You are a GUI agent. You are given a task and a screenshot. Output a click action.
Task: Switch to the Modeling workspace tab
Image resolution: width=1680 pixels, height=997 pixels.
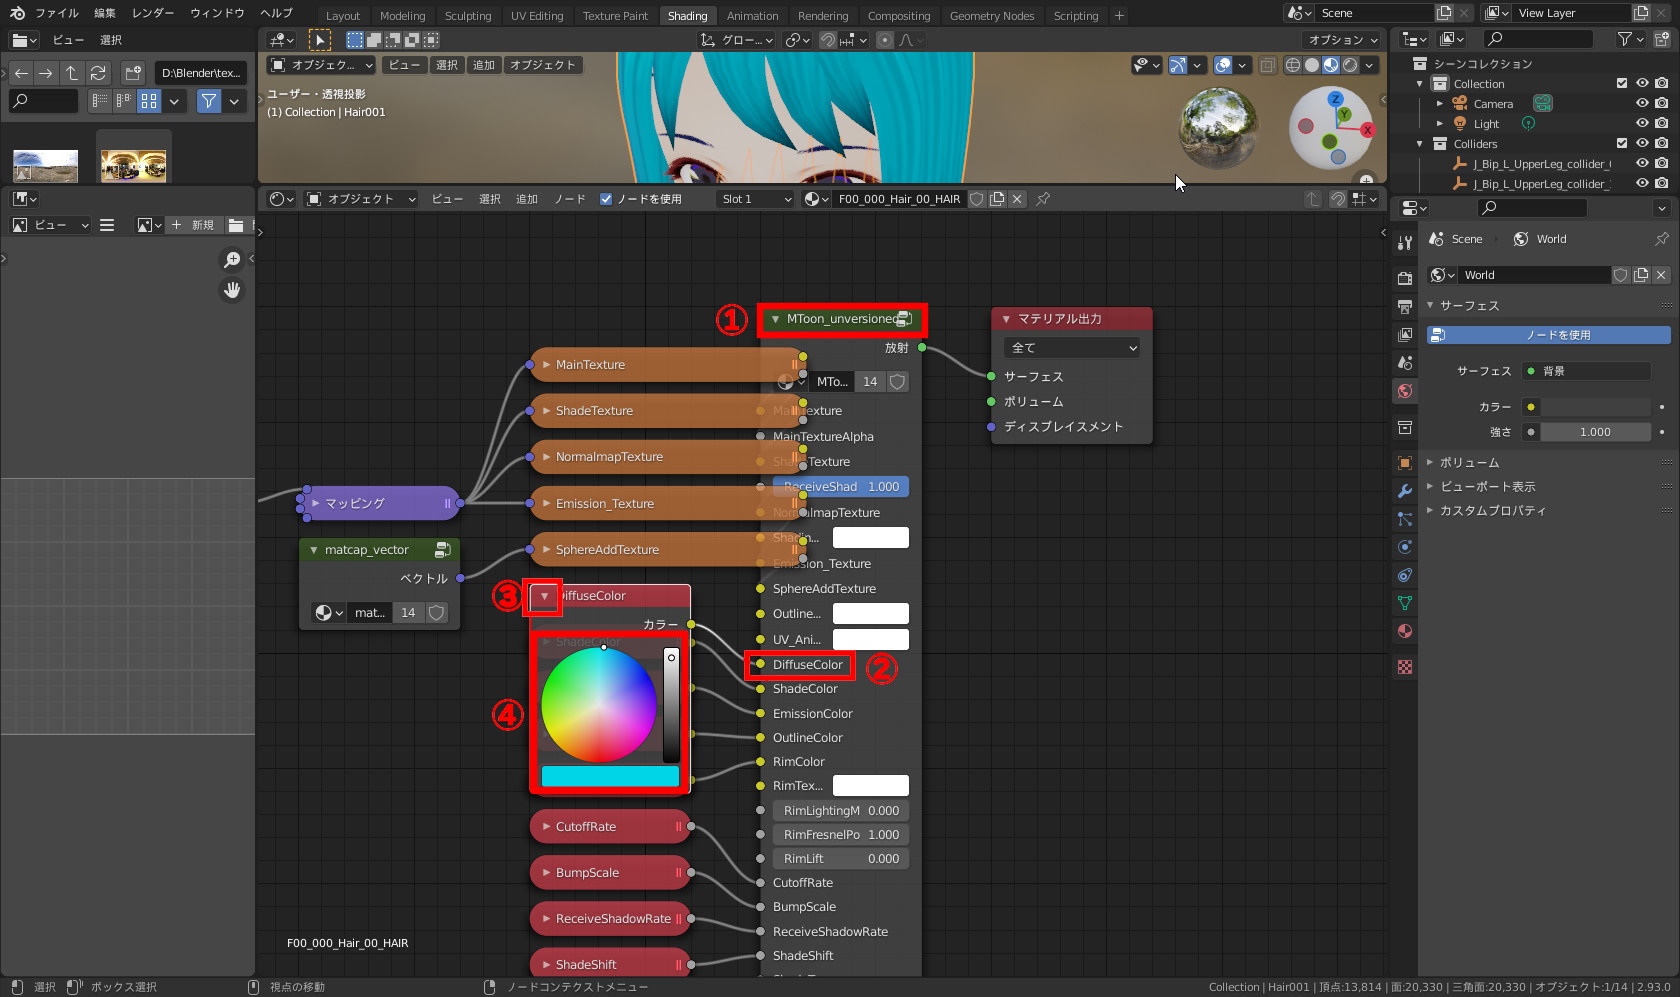click(403, 16)
